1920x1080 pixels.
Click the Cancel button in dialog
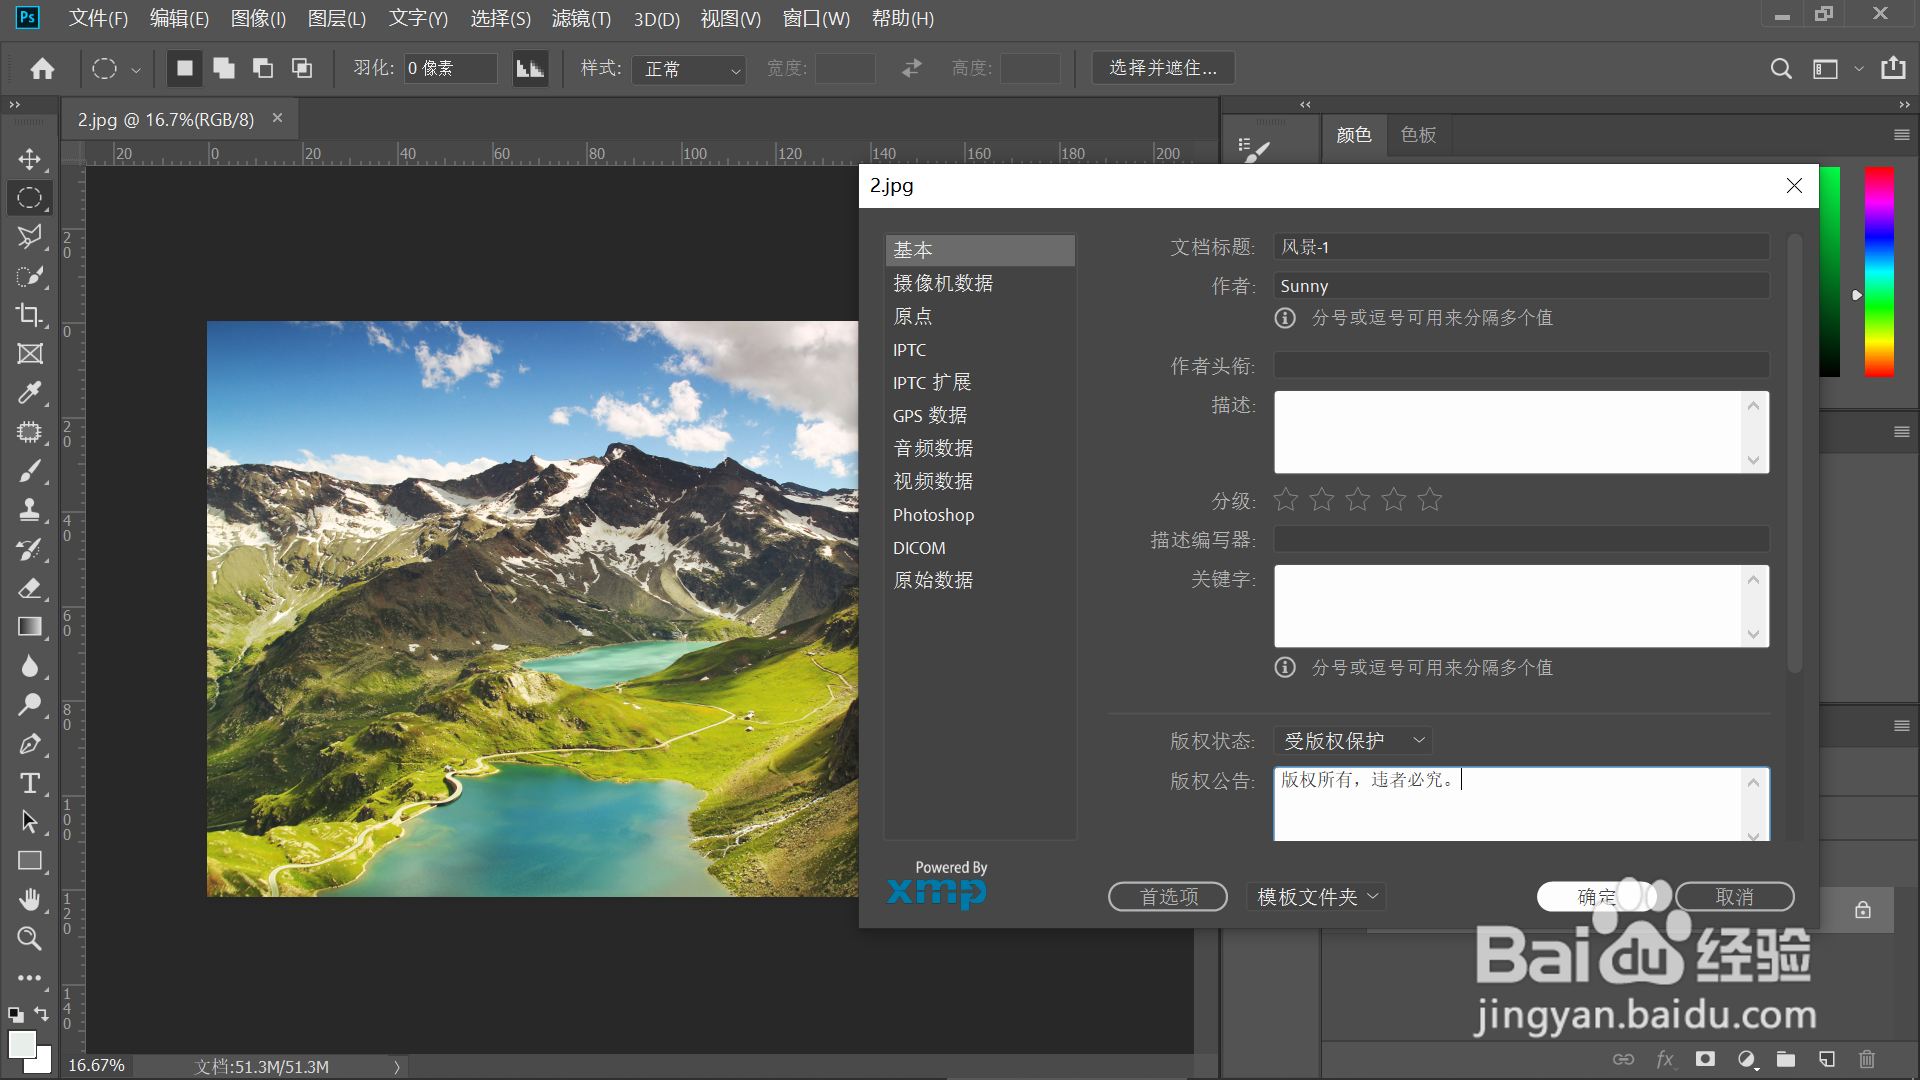1734,897
